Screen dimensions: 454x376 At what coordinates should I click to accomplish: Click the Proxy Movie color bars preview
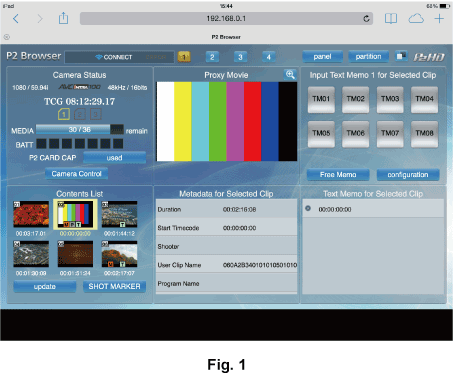tap(227, 122)
